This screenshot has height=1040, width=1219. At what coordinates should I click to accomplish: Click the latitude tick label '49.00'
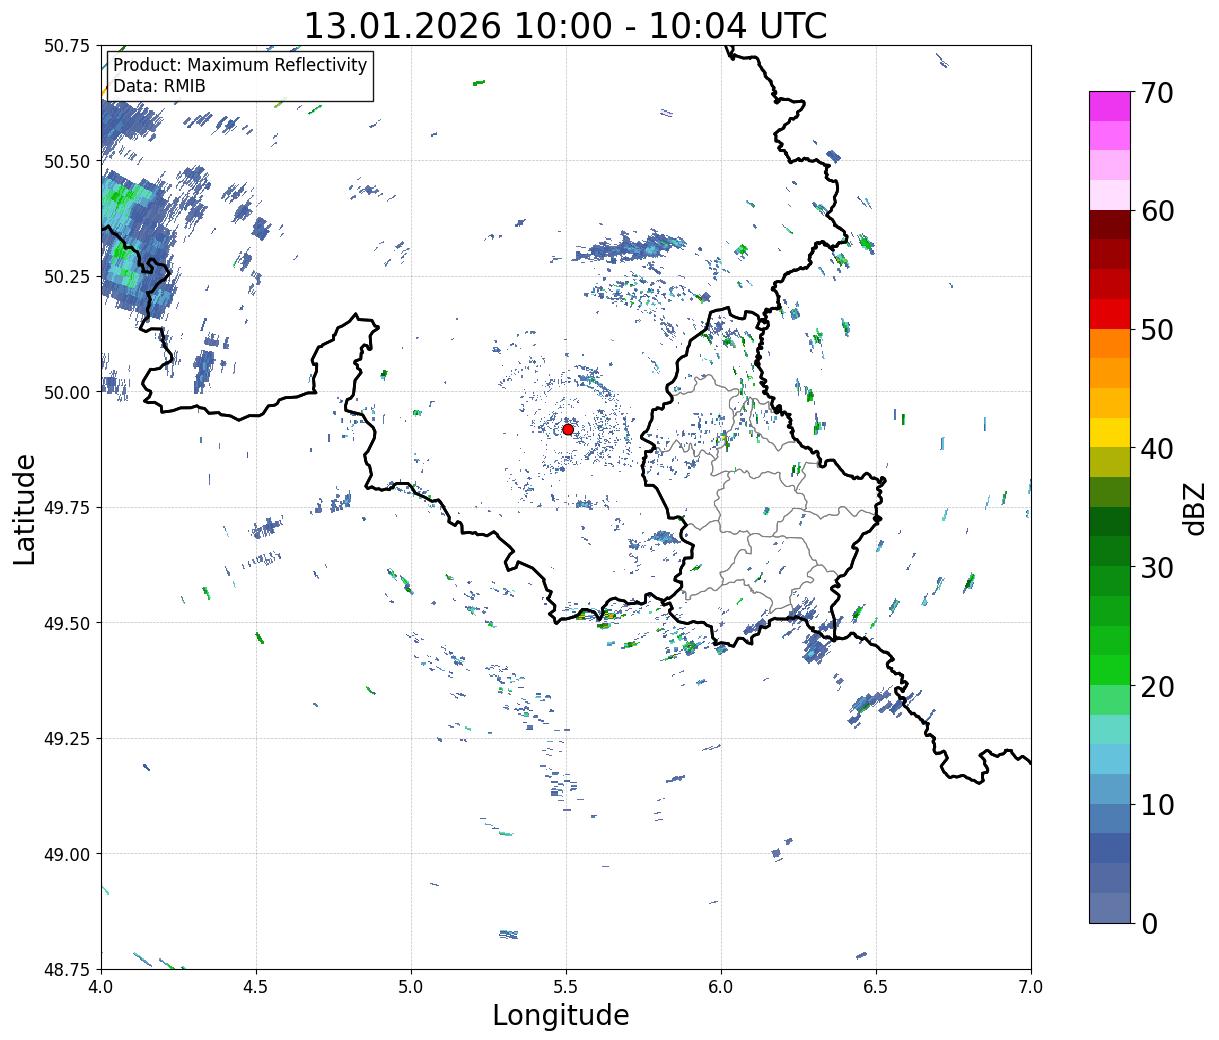67,854
